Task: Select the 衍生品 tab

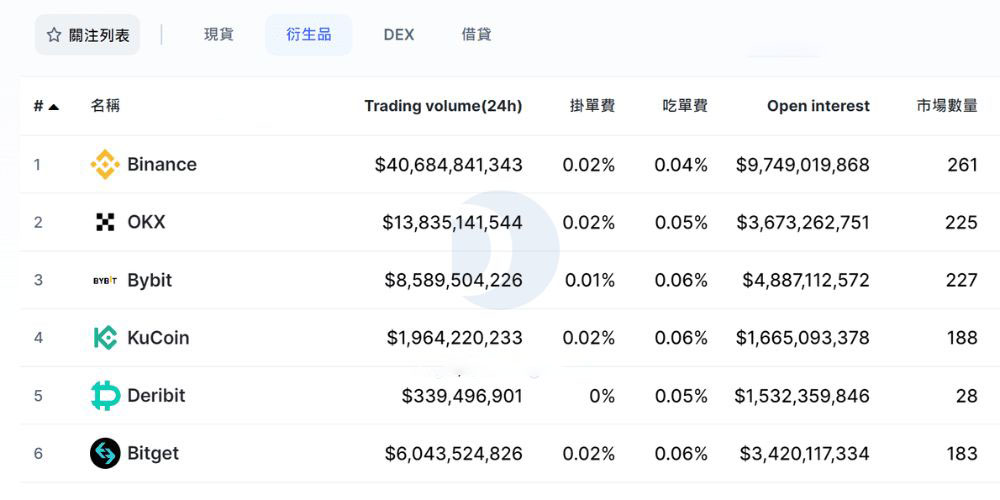Action: coord(309,34)
